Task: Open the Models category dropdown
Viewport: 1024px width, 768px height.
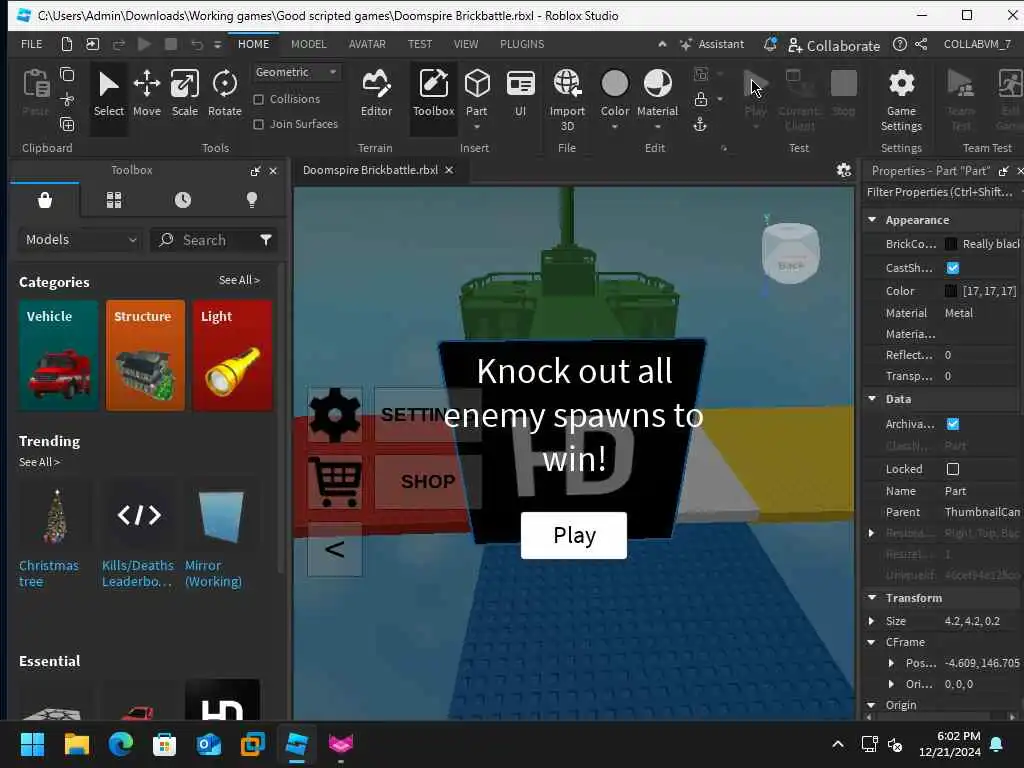Action: tap(81, 240)
